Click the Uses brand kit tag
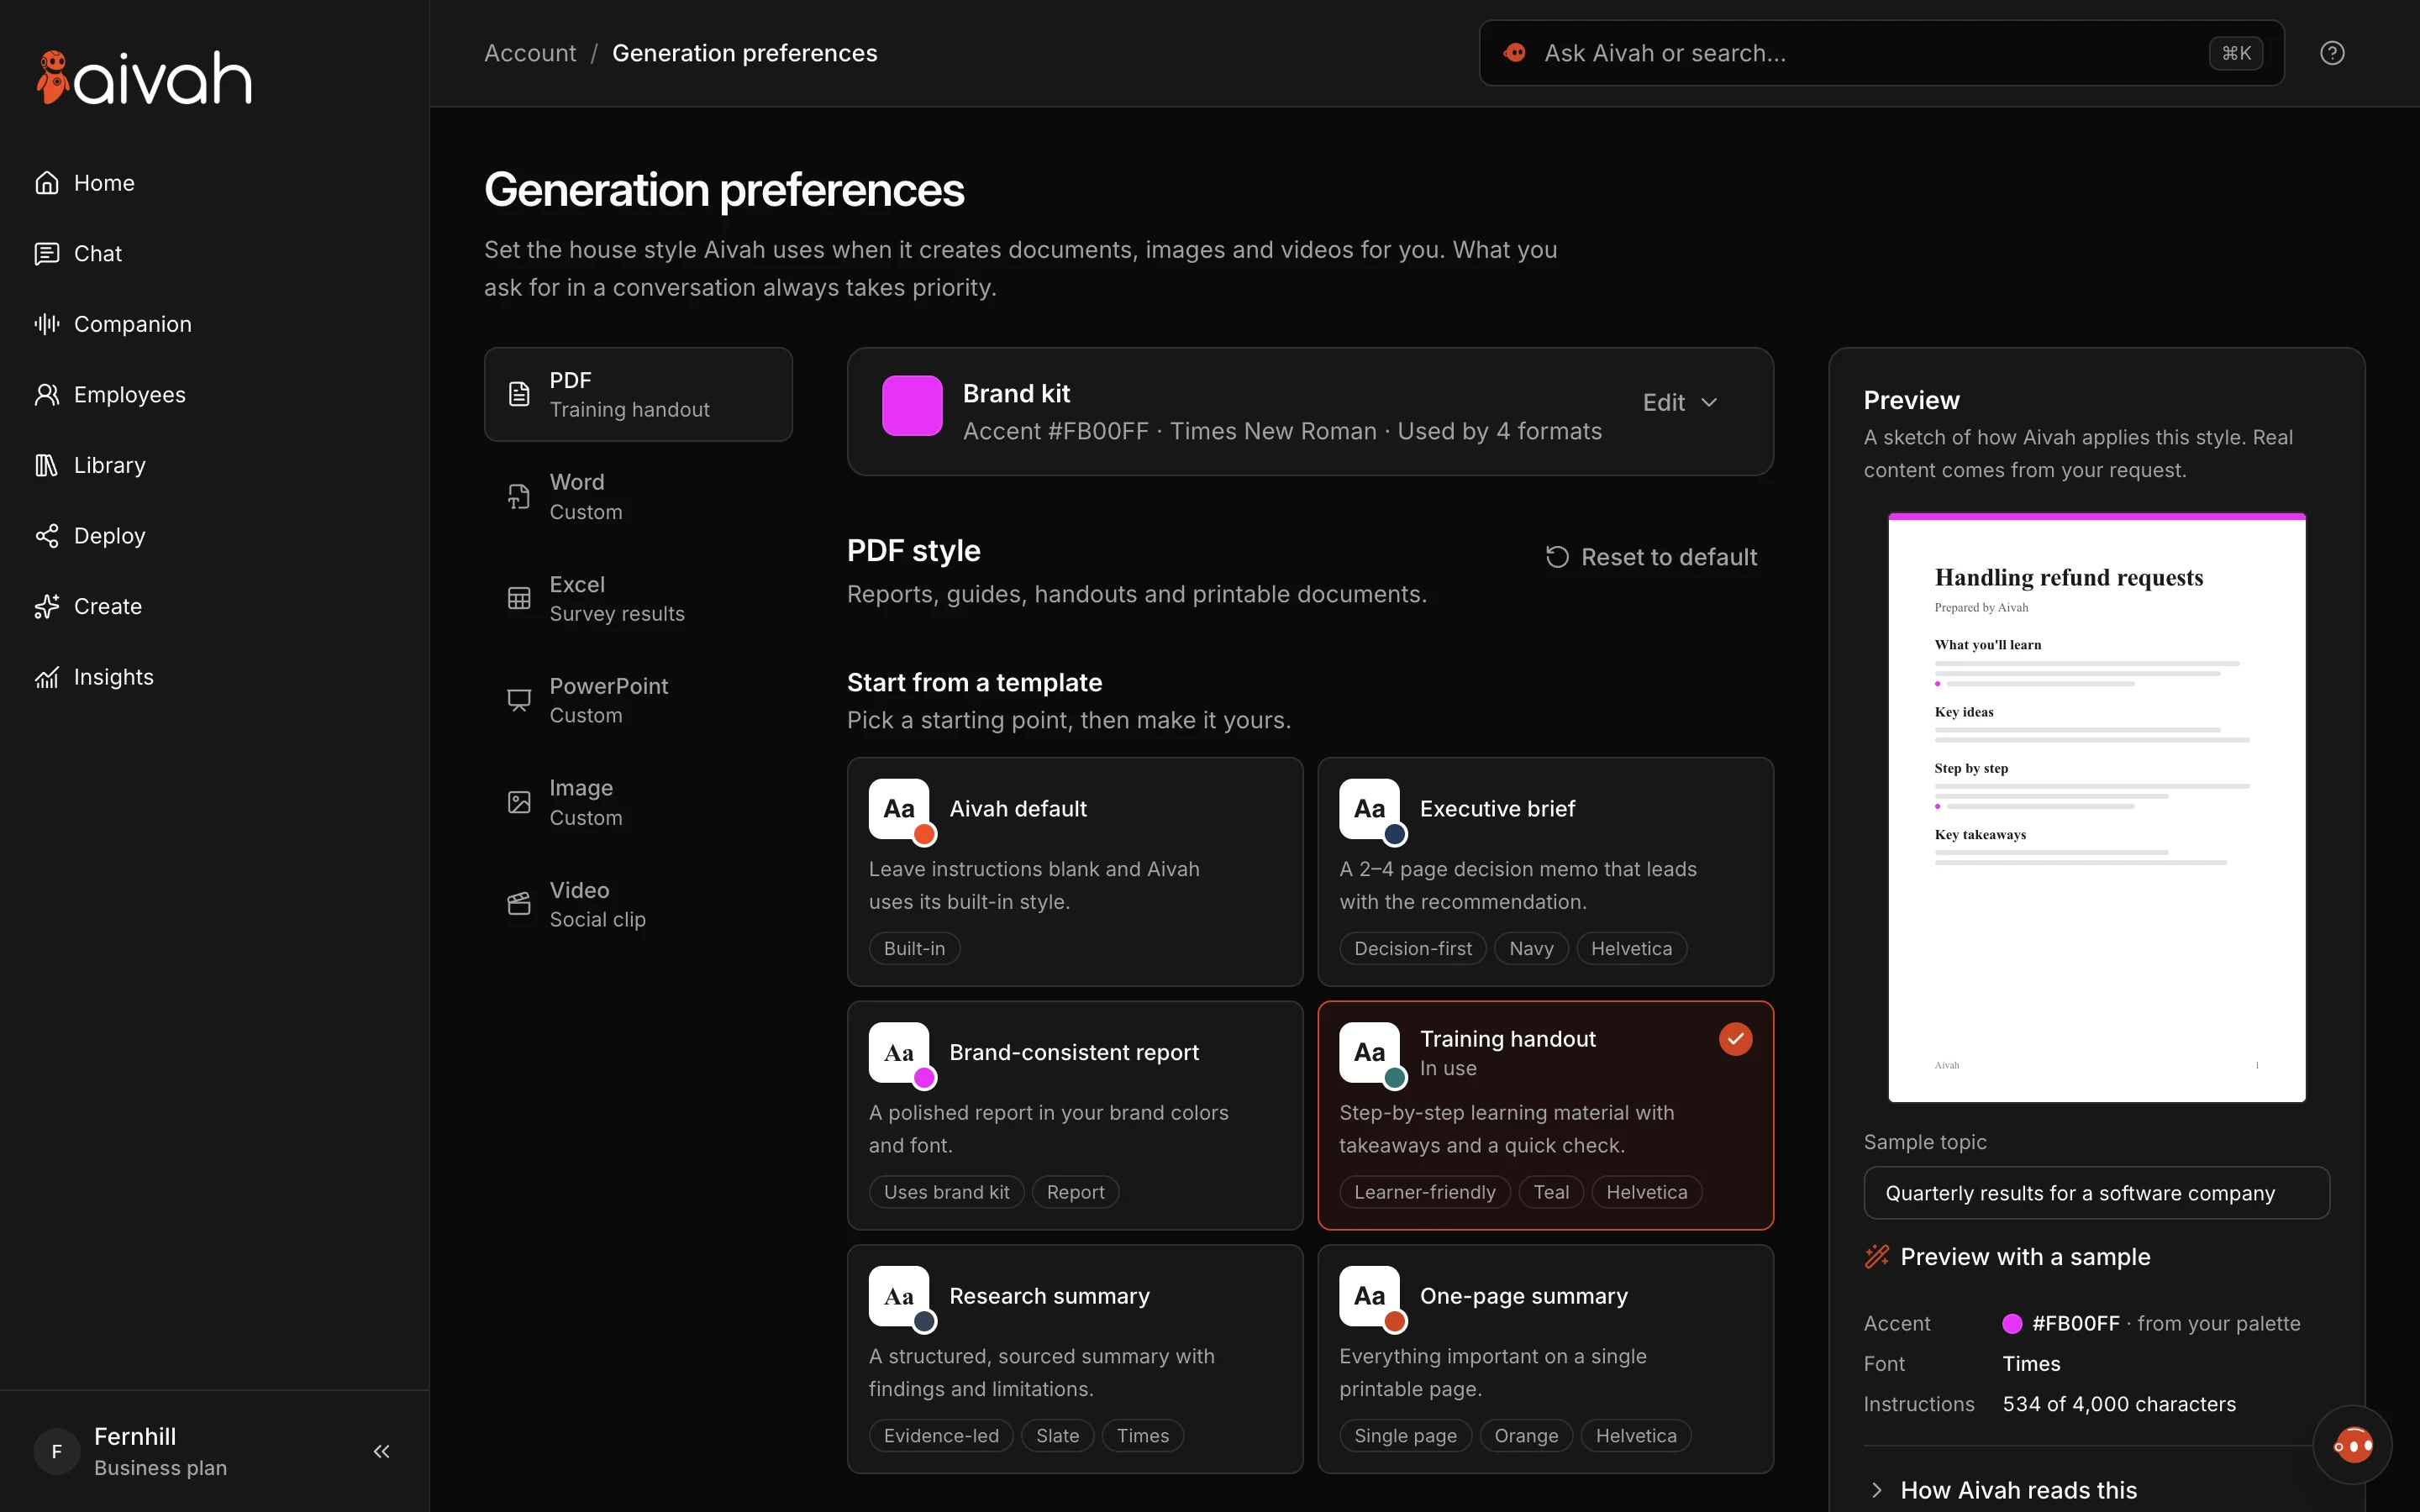 (946, 1192)
